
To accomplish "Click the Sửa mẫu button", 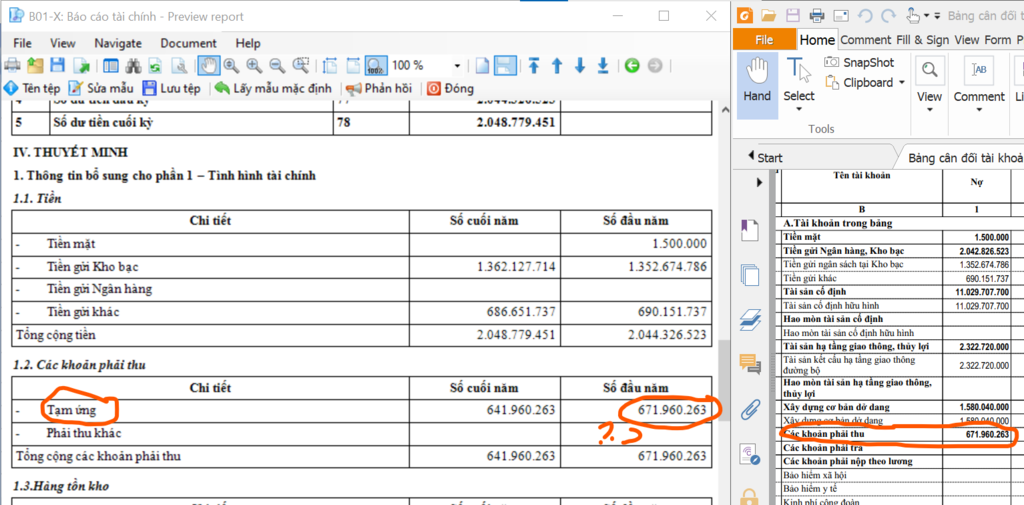I will pyautogui.click(x=101, y=88).
